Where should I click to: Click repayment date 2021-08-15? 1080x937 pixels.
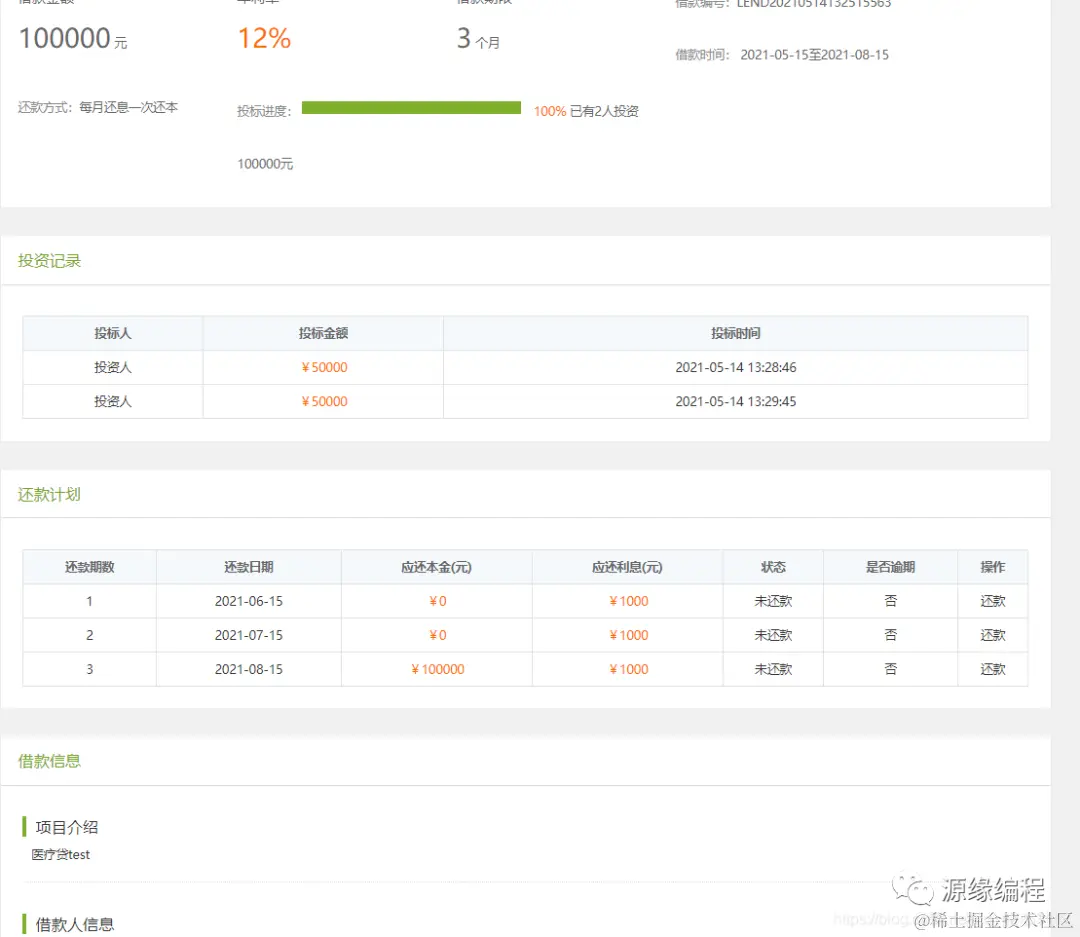[249, 669]
